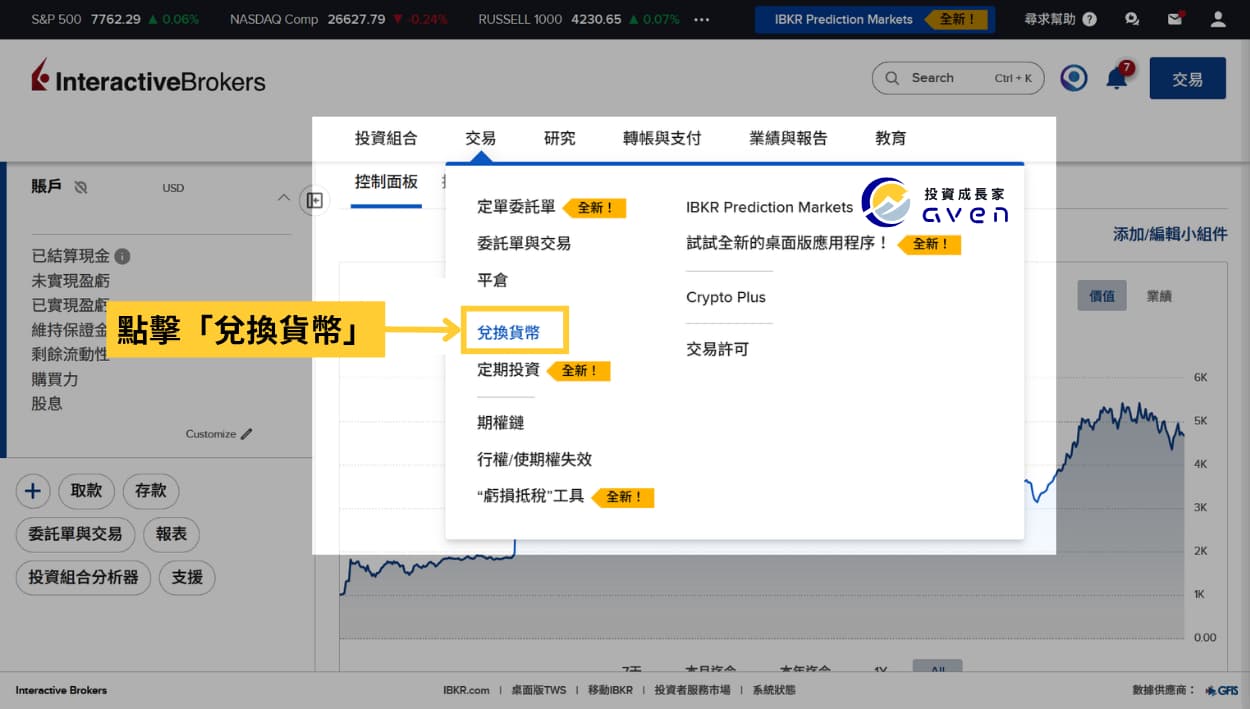1250x709 pixels.
Task: Click the 股息 row in account panel
Action: (x=47, y=404)
